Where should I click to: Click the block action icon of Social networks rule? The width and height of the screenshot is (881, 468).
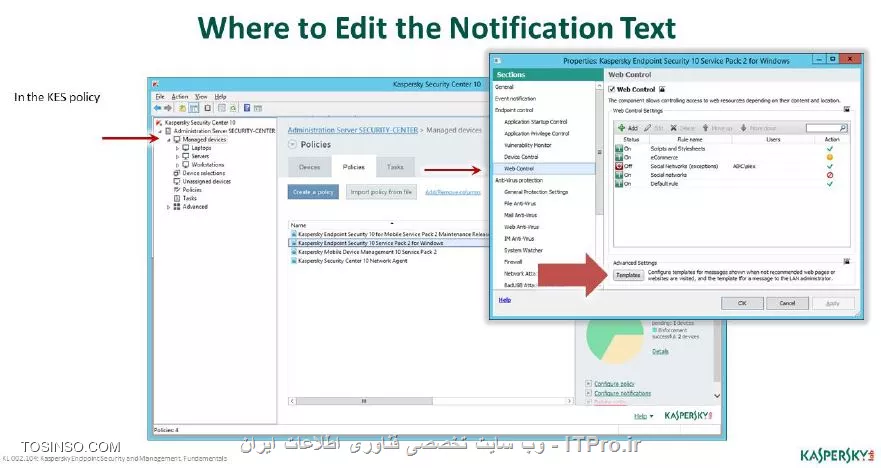click(x=829, y=175)
